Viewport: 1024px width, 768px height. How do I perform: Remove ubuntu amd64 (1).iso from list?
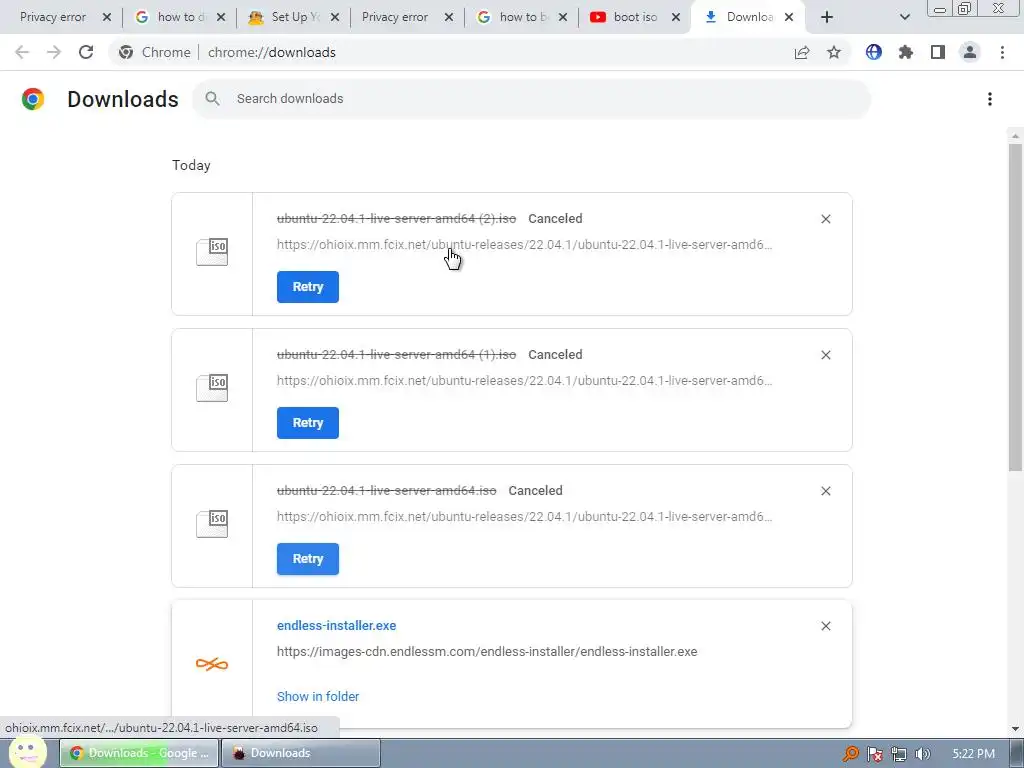click(x=825, y=355)
